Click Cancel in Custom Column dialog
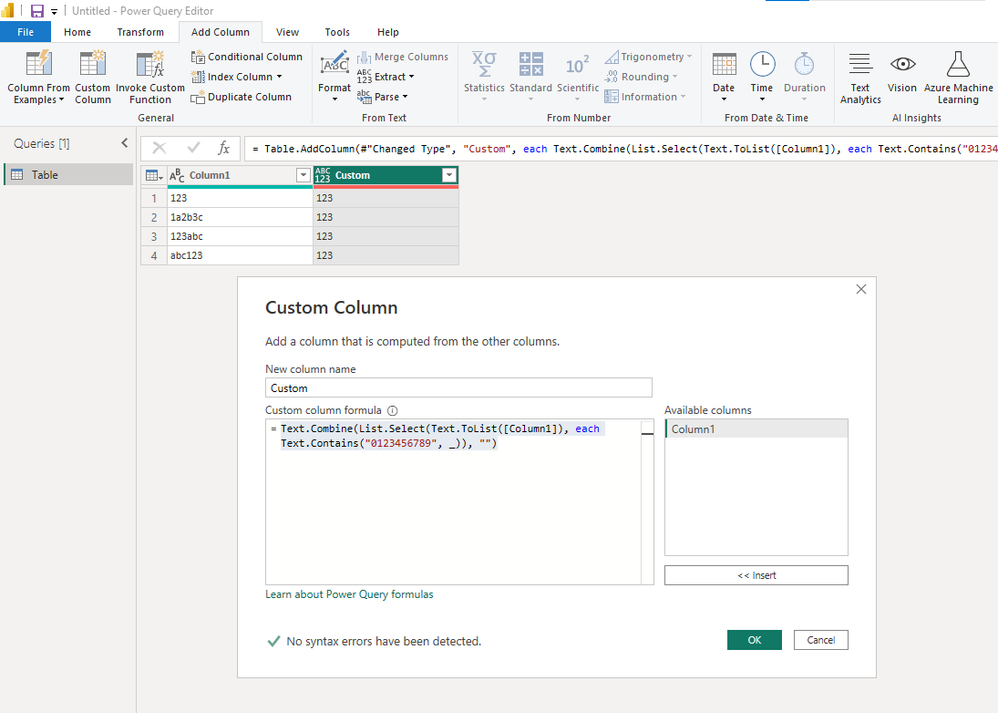The width and height of the screenshot is (998, 713). [820, 640]
